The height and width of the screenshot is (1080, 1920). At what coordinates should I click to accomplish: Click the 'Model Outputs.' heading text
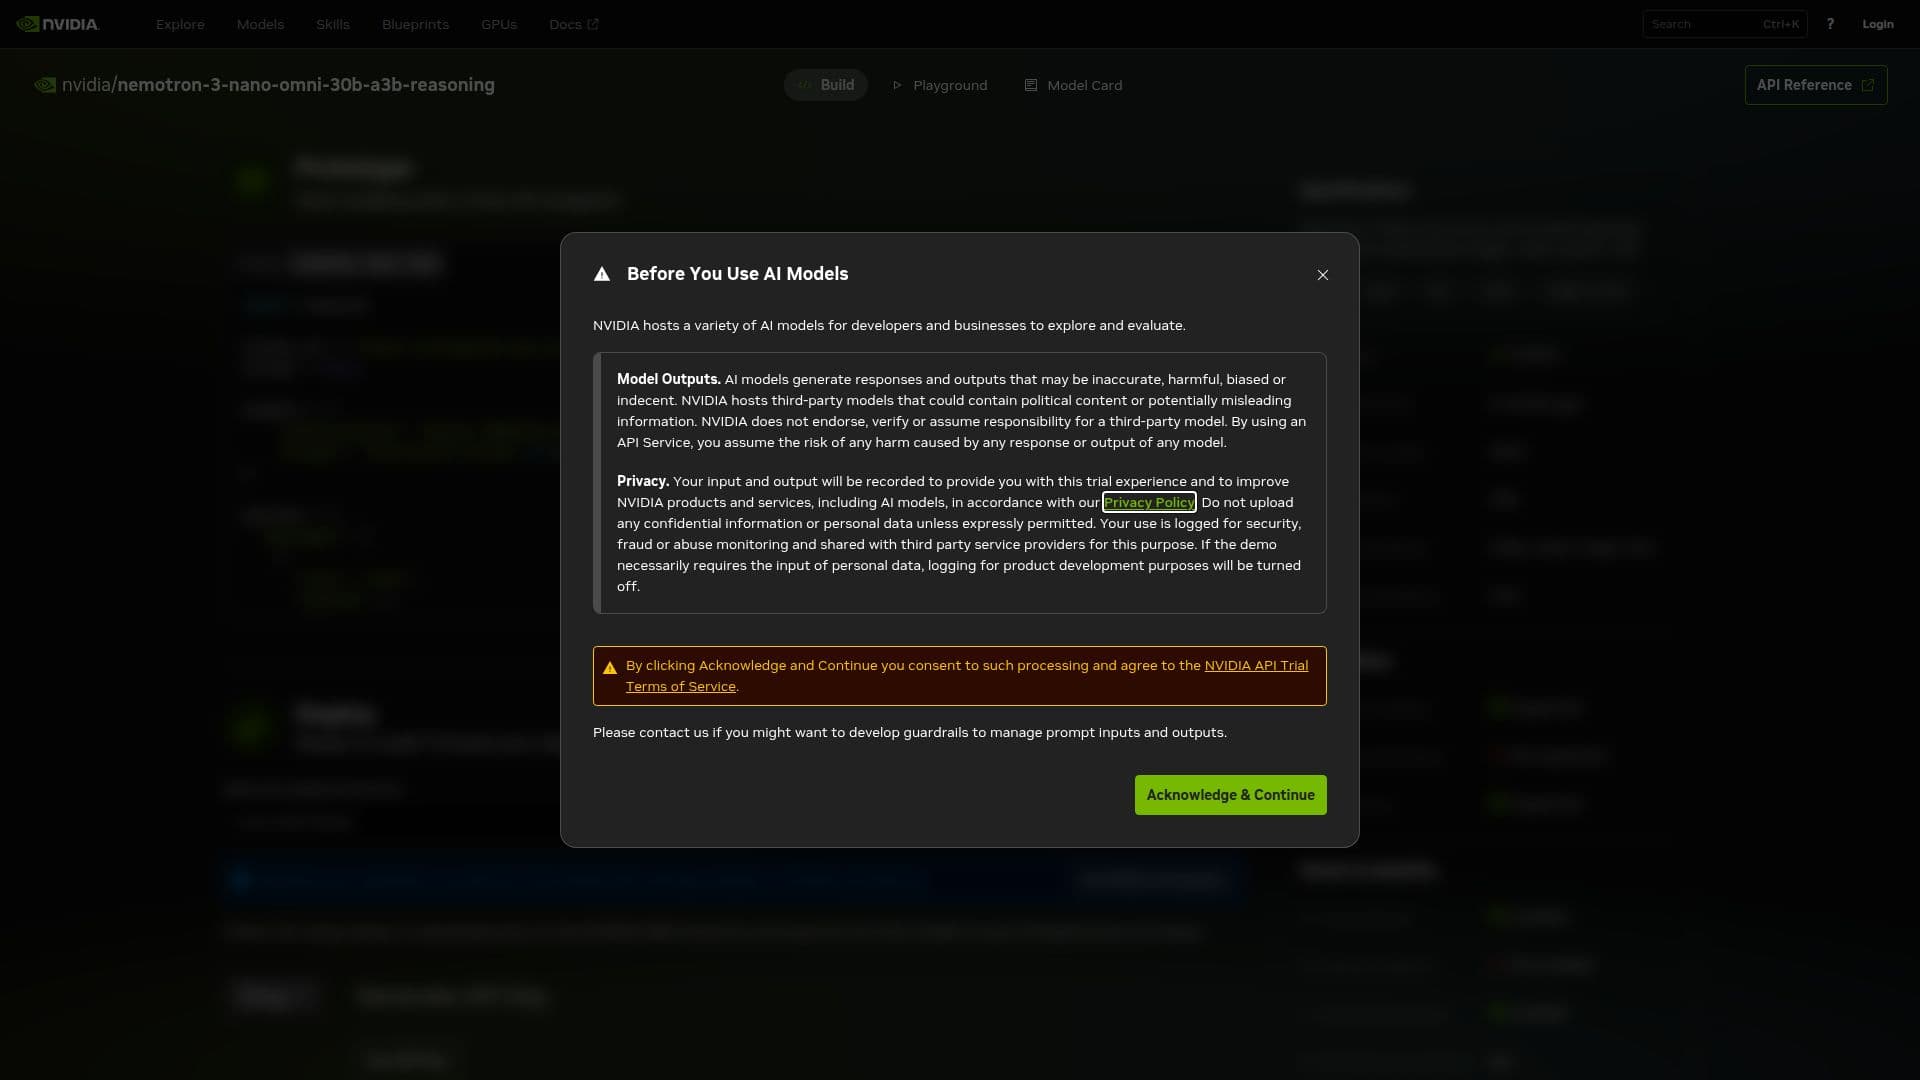pyautogui.click(x=668, y=379)
